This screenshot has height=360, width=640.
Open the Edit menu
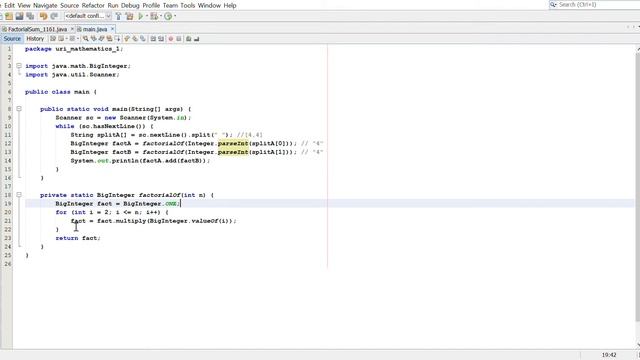tap(9, 5)
